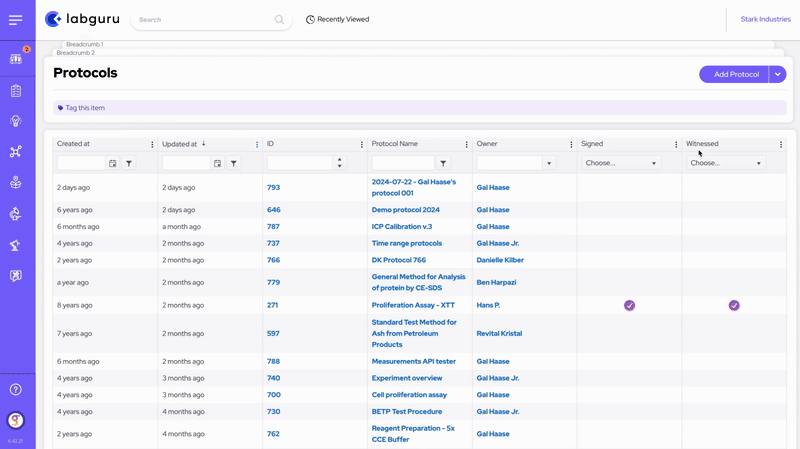
Task: Click Breadcrumb 2 text
Action: [76, 53]
